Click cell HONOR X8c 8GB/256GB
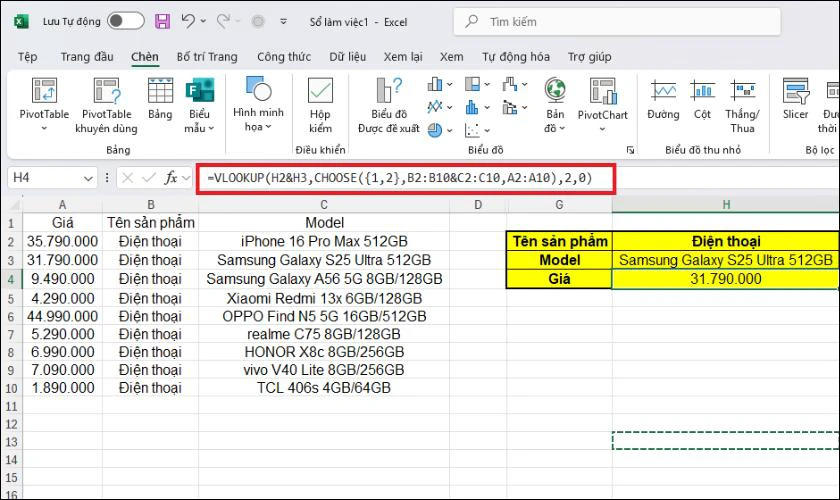The image size is (840, 500). tap(324, 352)
